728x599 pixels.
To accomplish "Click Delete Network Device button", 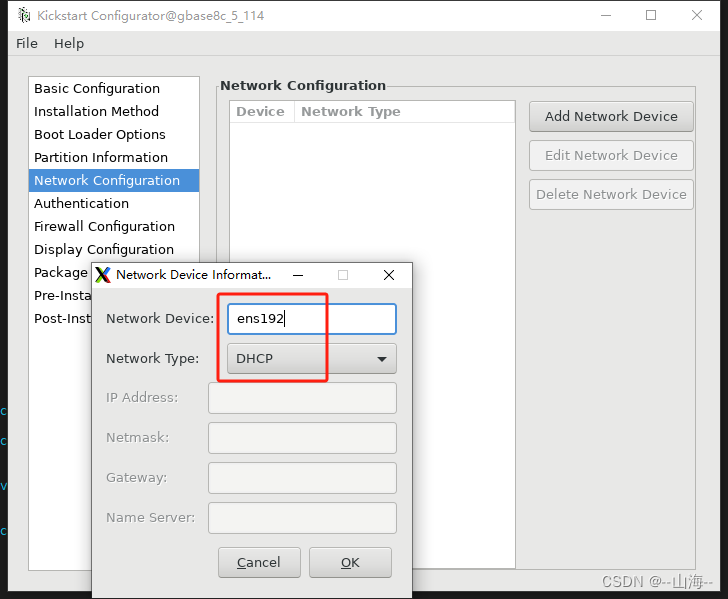I will click(611, 194).
